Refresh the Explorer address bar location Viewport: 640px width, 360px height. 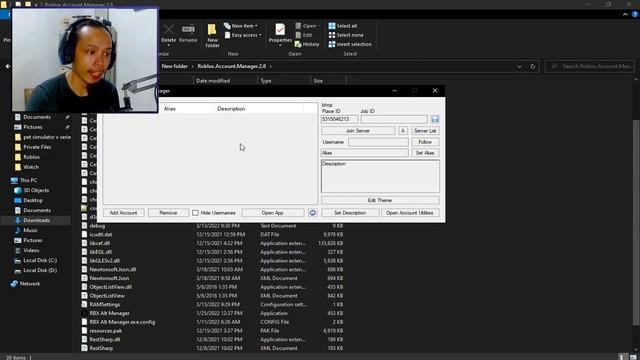click(533, 66)
